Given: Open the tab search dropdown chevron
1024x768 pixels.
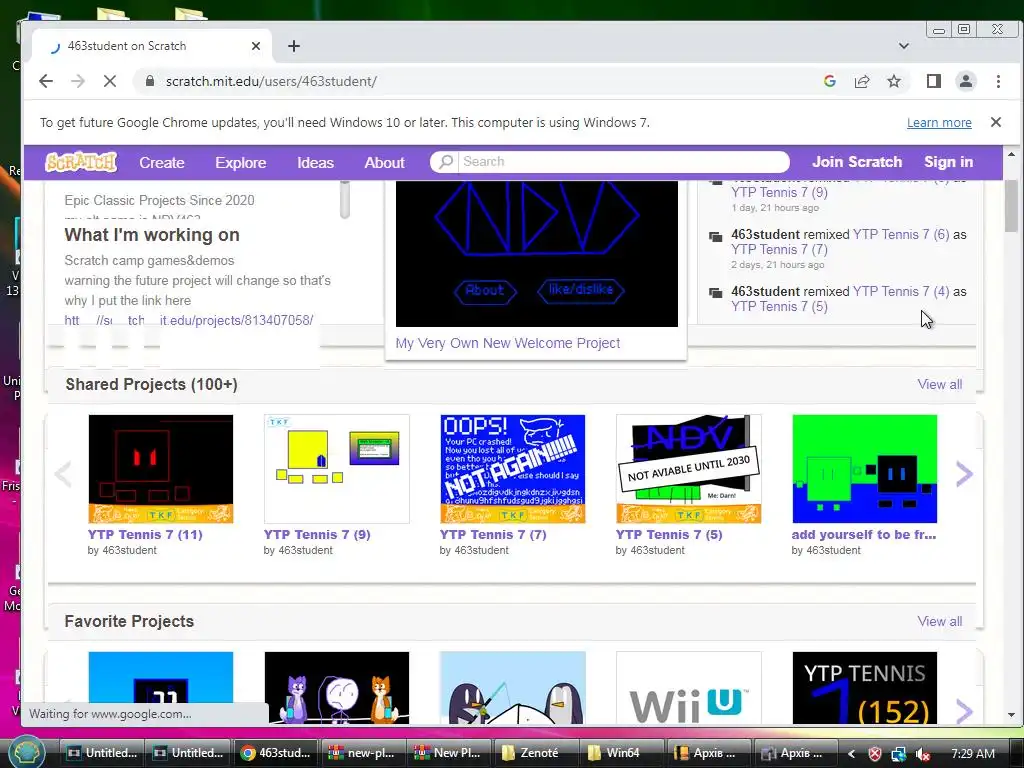Looking at the screenshot, I should click(904, 46).
